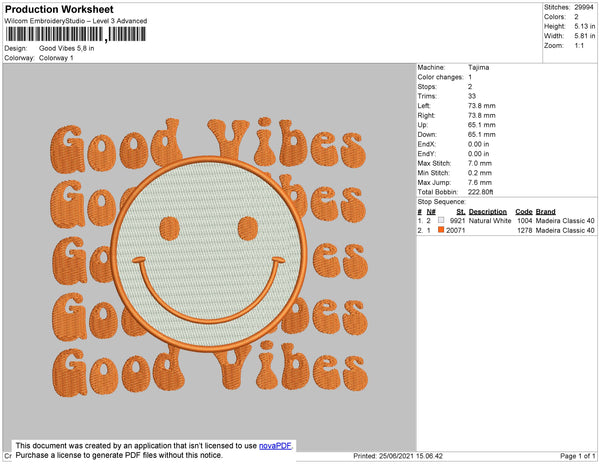The image size is (600, 464).
Task: Click the N# column header
Action: (431, 211)
